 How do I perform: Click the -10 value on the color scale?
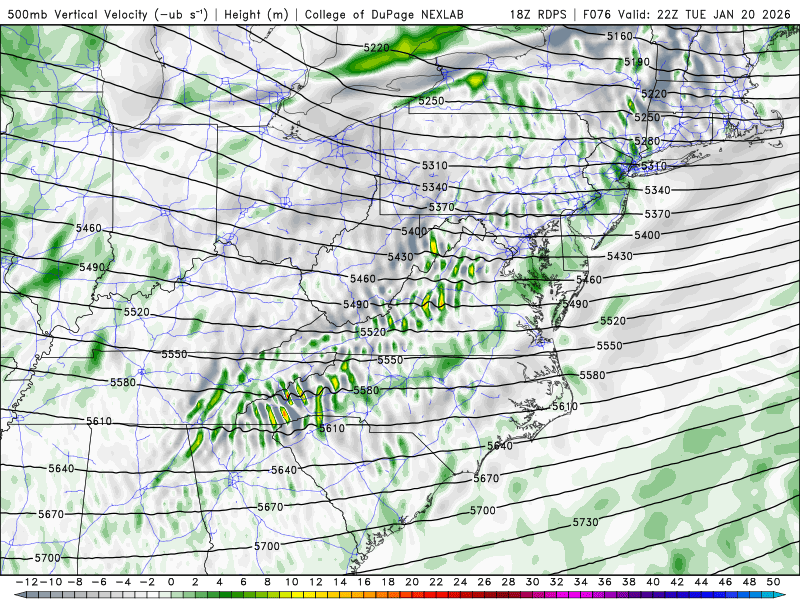[x=51, y=582]
